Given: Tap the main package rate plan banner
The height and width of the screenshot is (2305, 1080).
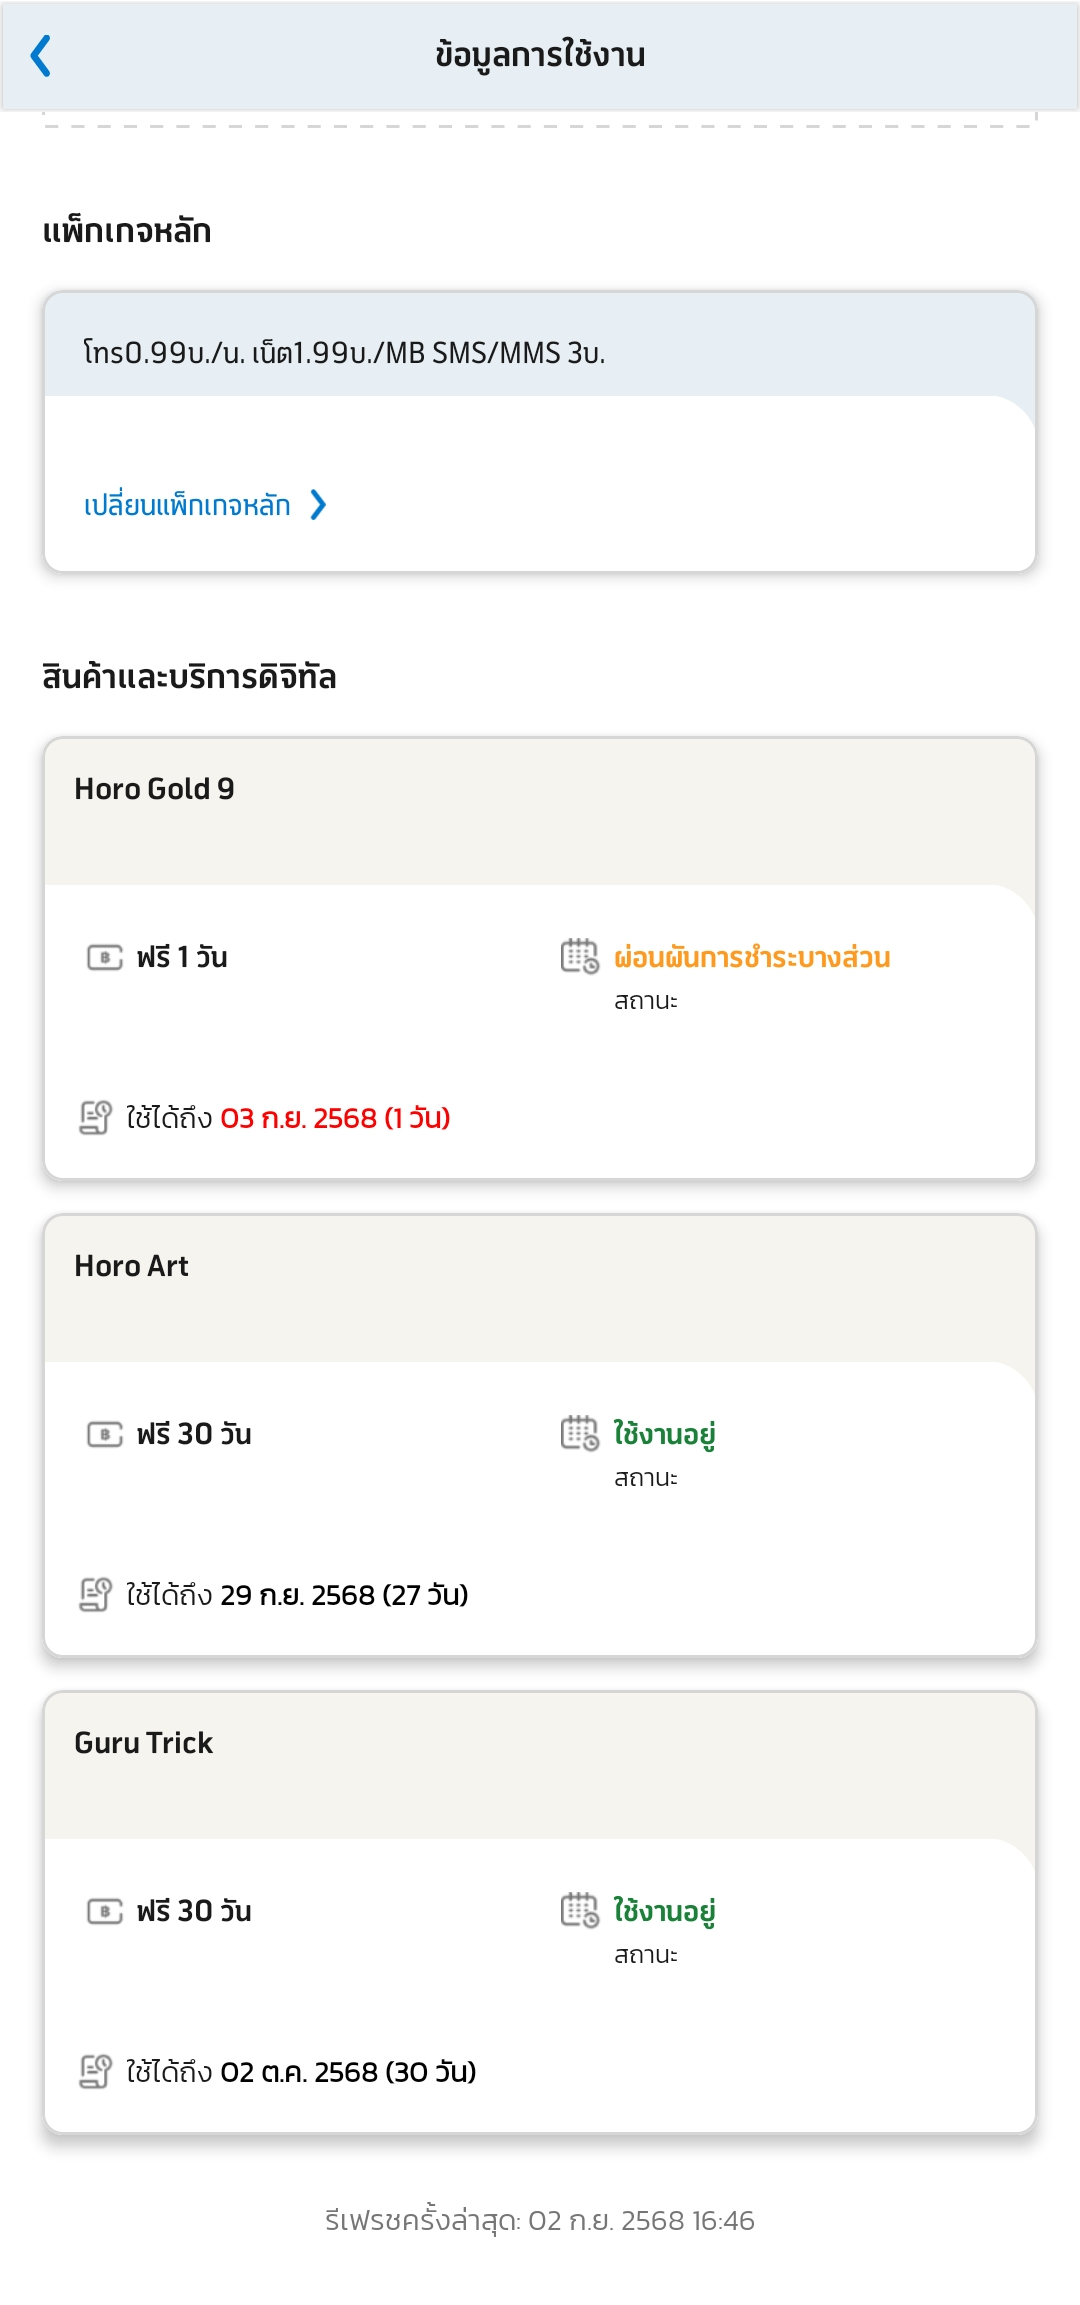Looking at the screenshot, I should [x=540, y=345].
